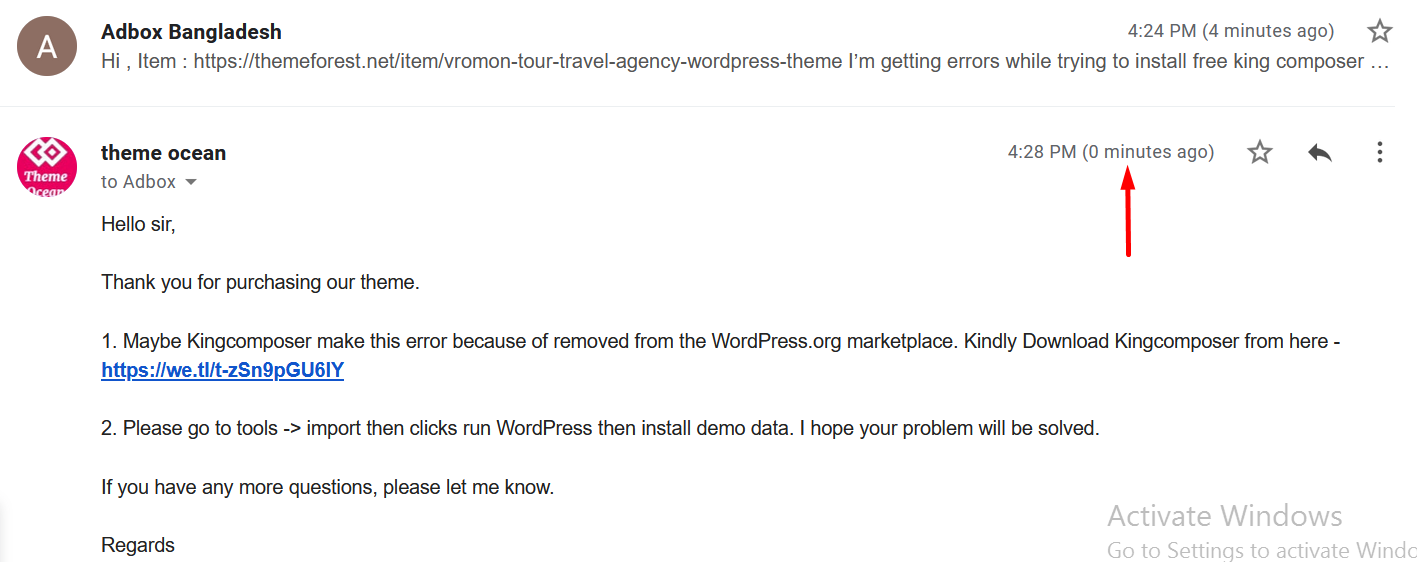Screen dimensions: 1417x562
Task: Click the brown "A" sender avatar
Action: click(x=46, y=46)
